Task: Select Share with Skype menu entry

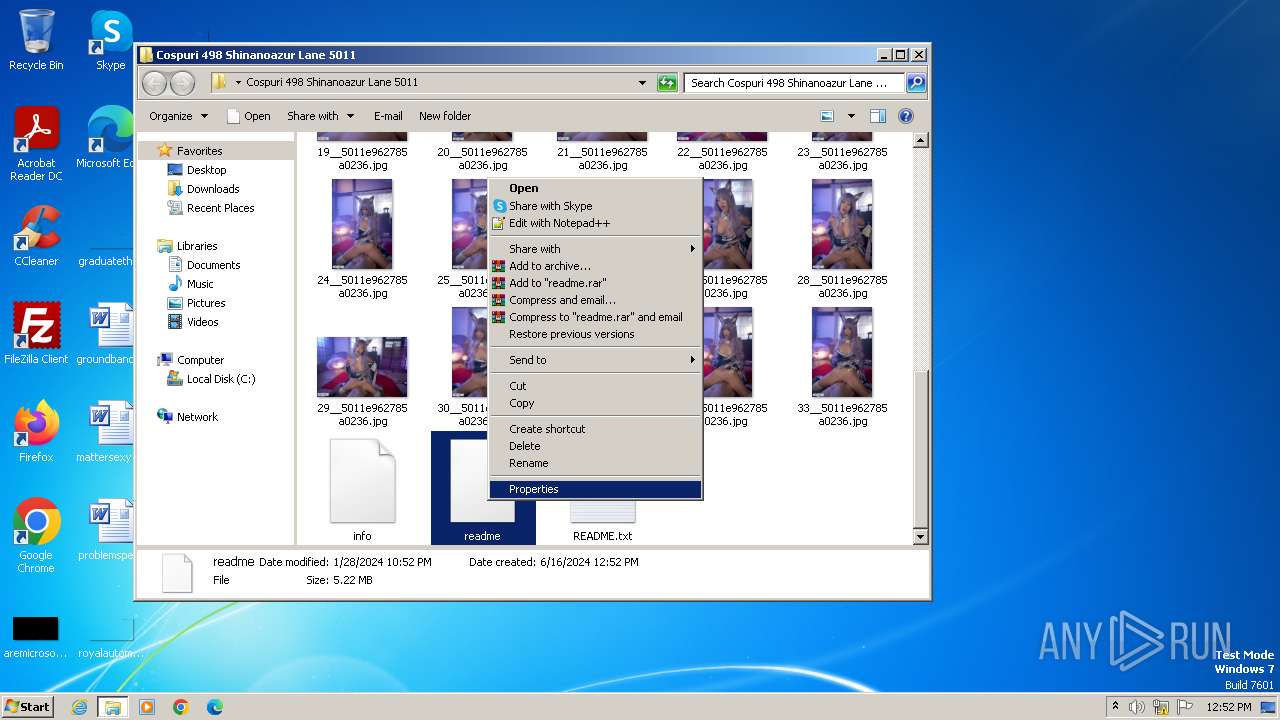Action: pos(596,206)
